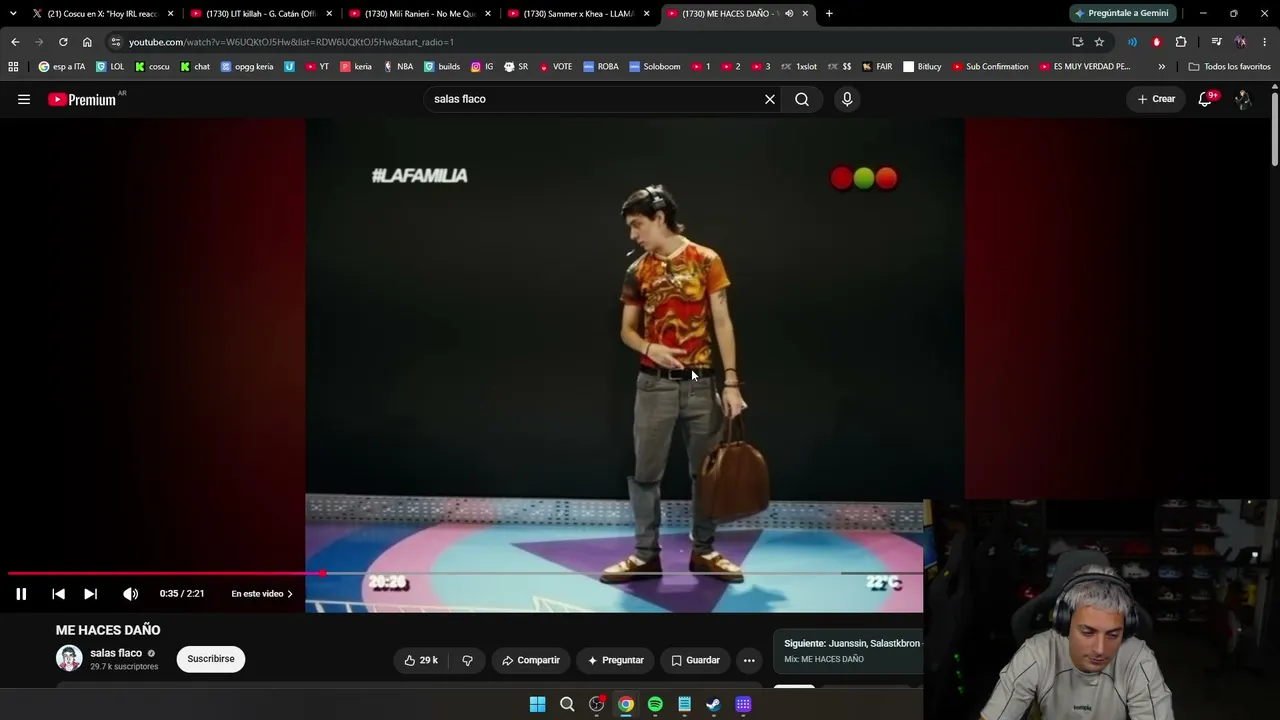Open the salas flaco channel name link

click(x=116, y=653)
